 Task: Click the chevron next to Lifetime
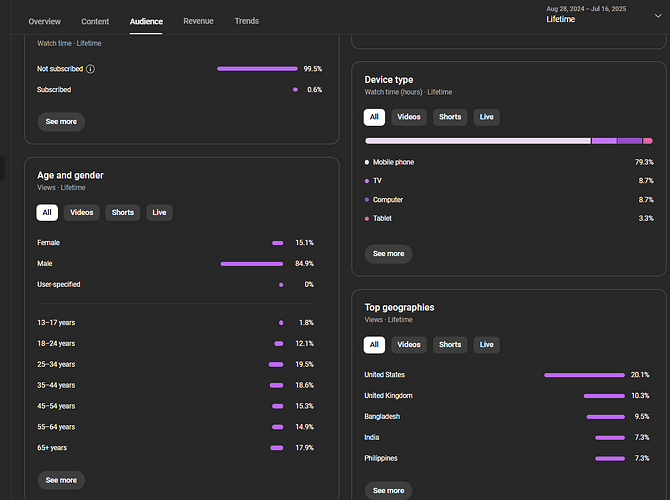[x=658, y=16]
